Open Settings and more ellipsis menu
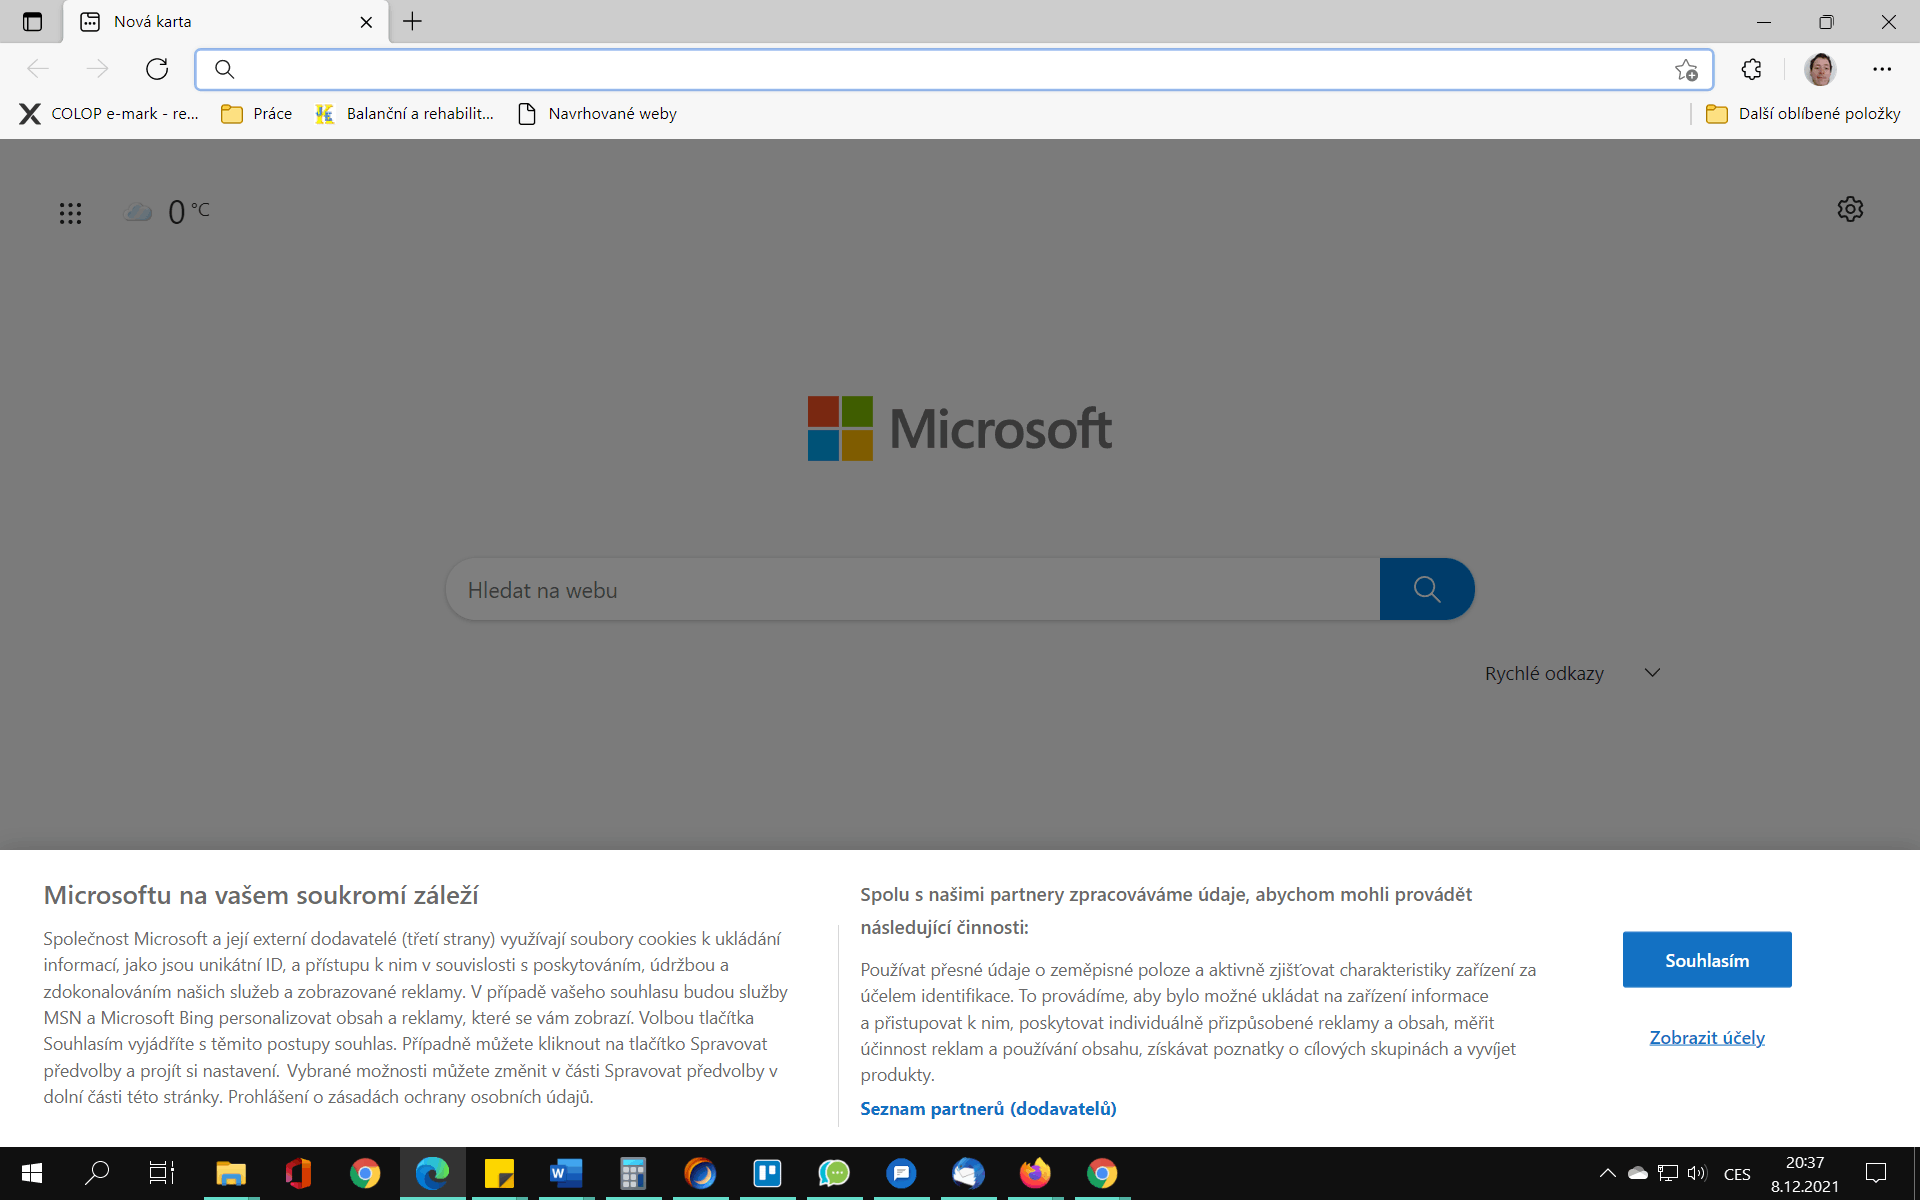Viewport: 1920px width, 1200px height. point(1882,69)
